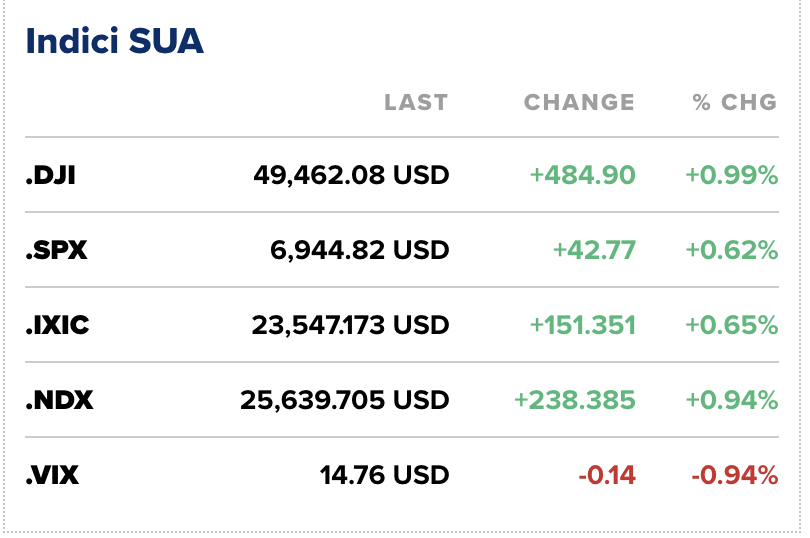Screen dimensions: 810x538
Task: Open the .DJI index symbol
Action: pos(51,176)
